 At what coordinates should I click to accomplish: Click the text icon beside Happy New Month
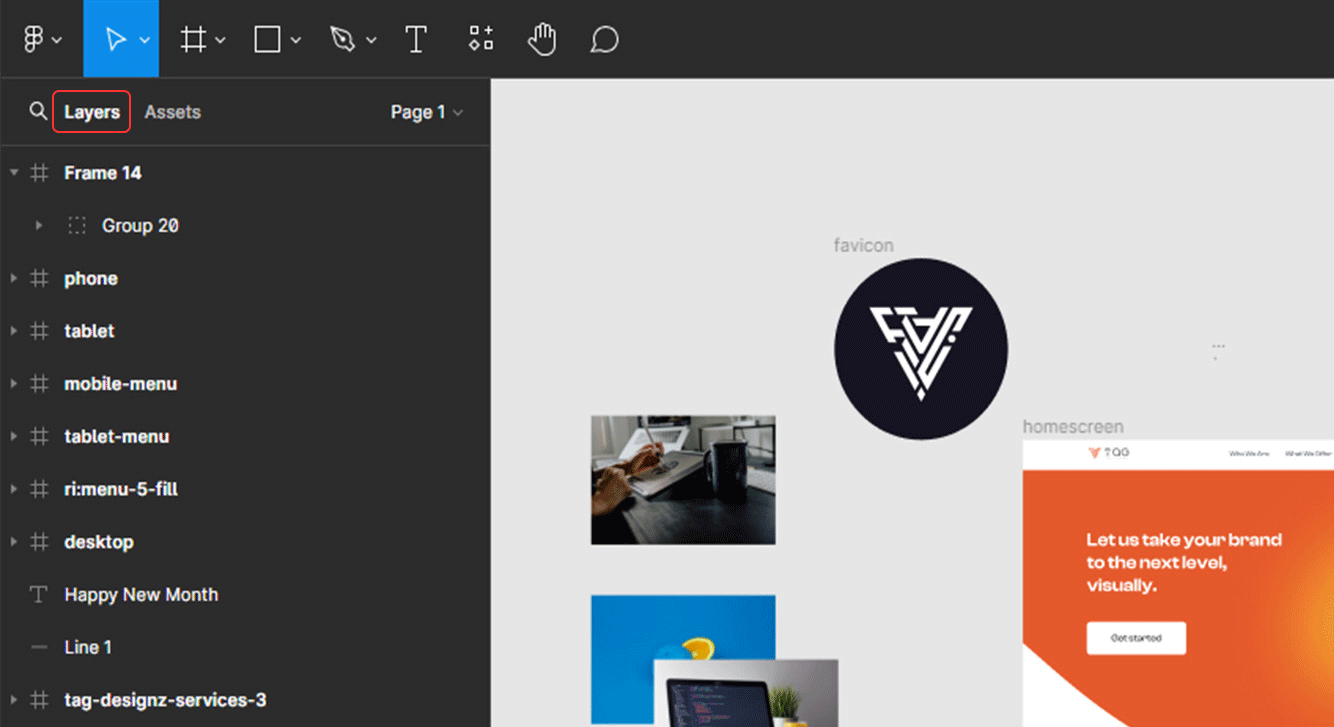(x=39, y=595)
